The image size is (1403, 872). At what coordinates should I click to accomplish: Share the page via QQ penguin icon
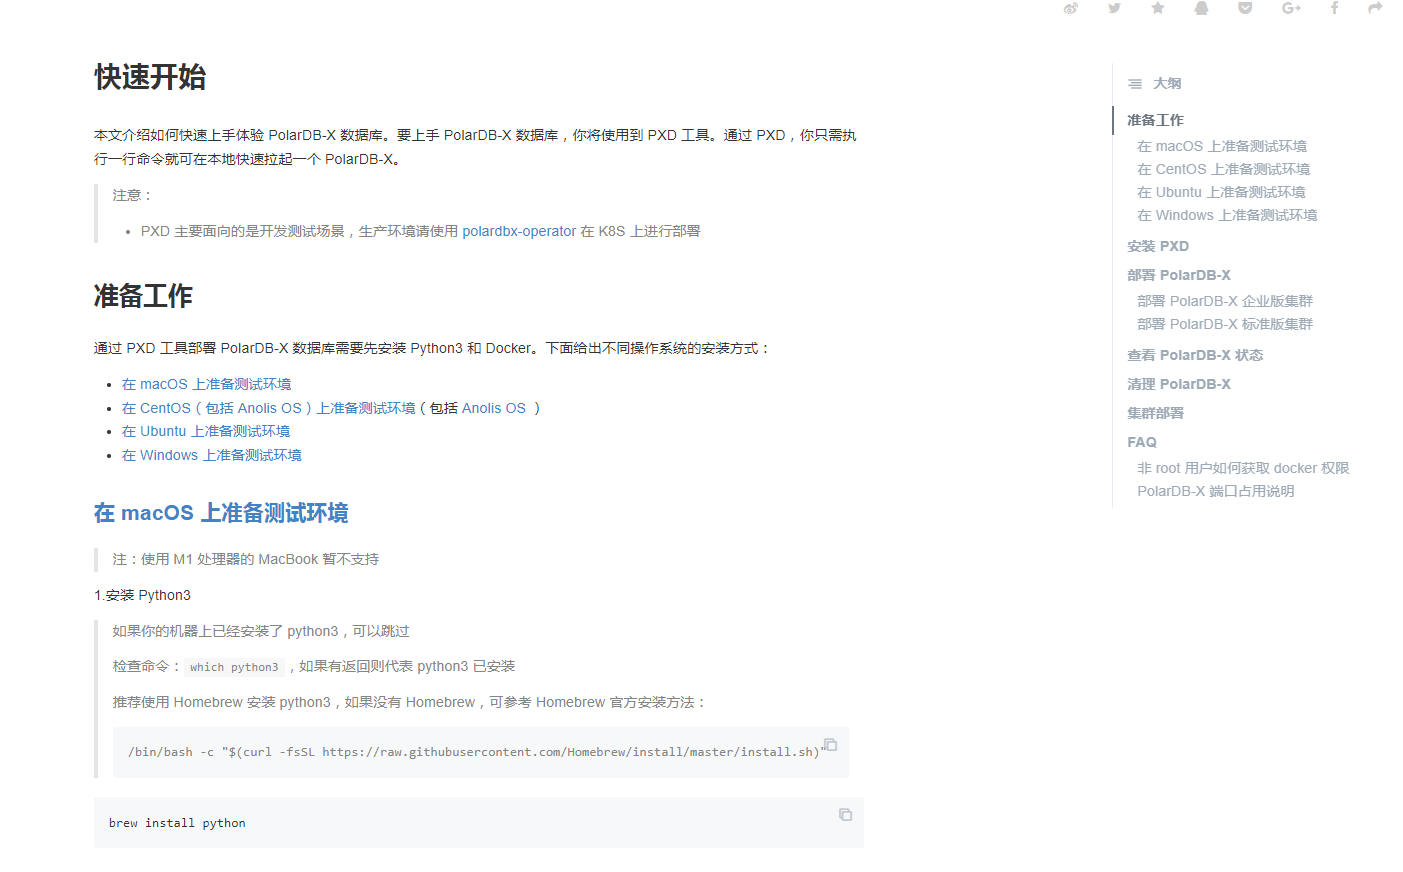coord(1201,8)
